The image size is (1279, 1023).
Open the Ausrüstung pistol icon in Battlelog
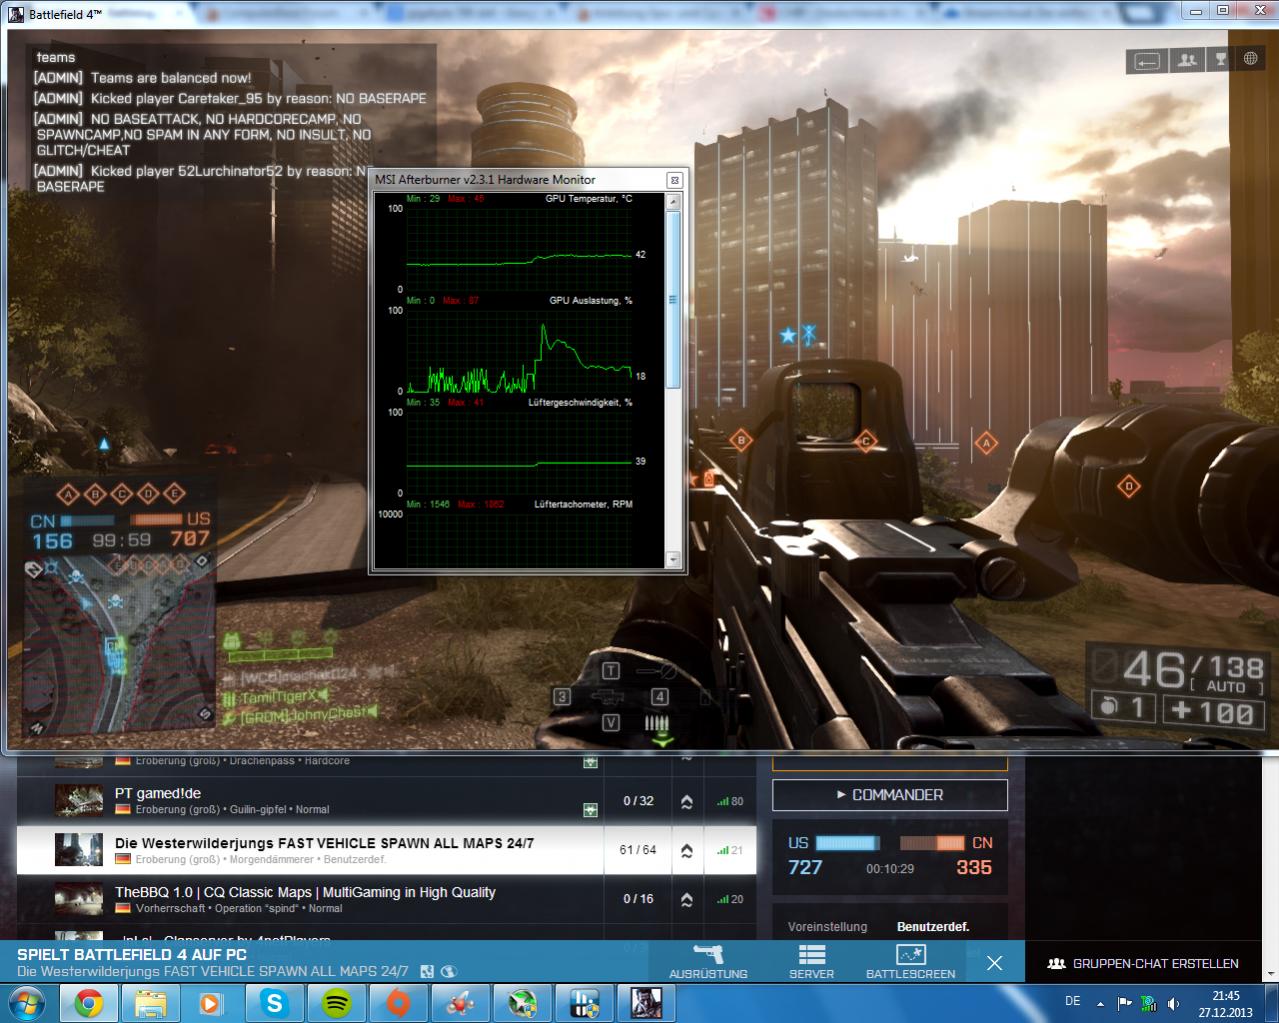708,961
